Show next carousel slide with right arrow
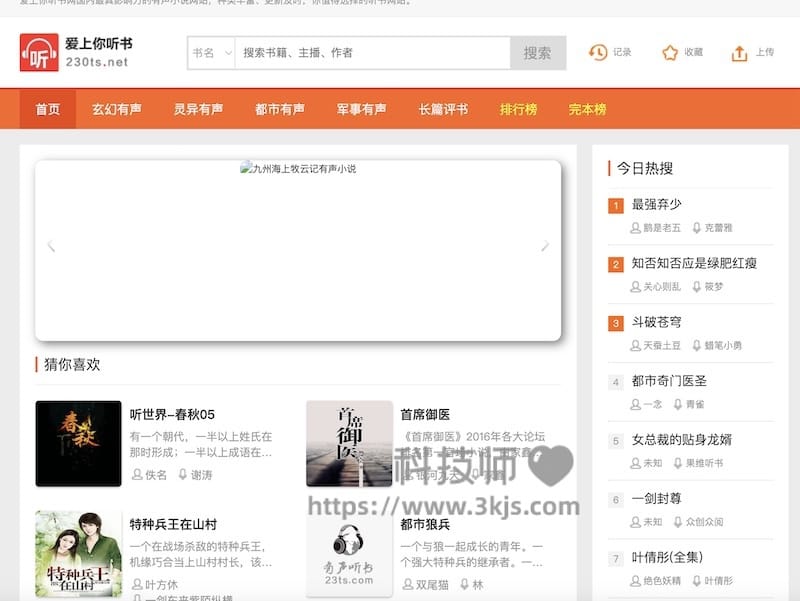 click(545, 246)
